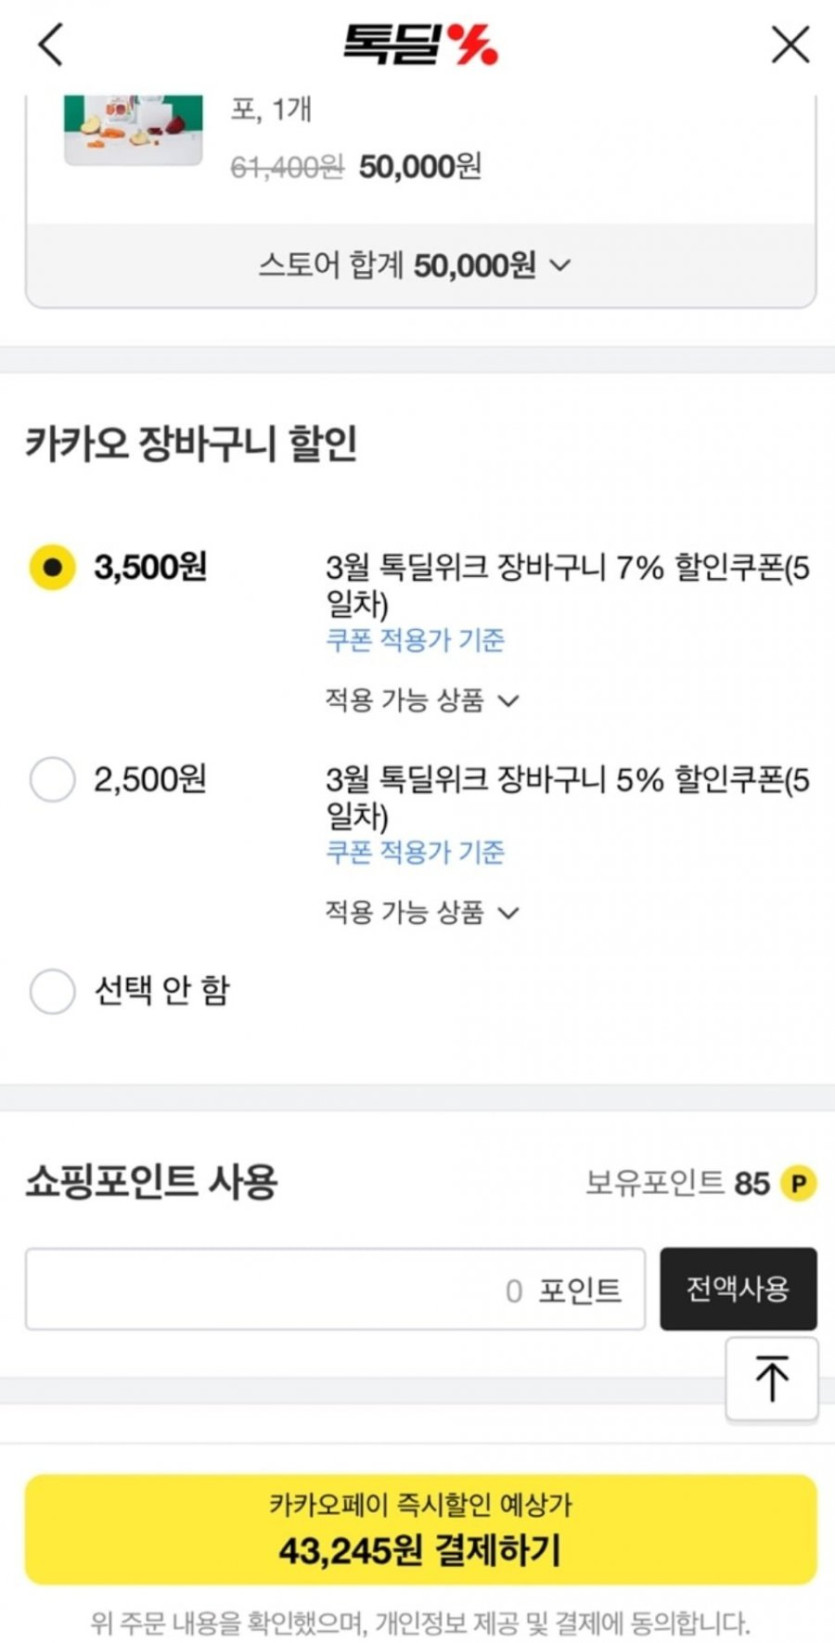
Task: Choose the 선택 안 함 radio option
Action: (x=52, y=991)
